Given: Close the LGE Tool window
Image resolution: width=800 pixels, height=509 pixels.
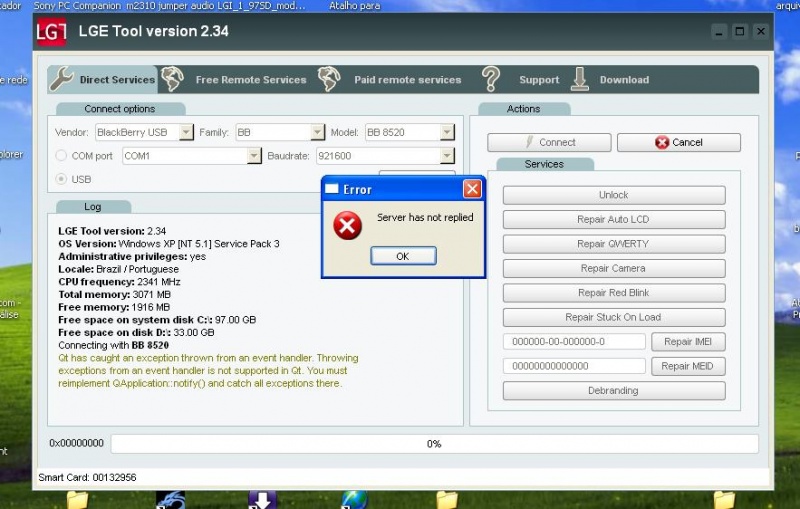Looking at the screenshot, I should (x=760, y=32).
